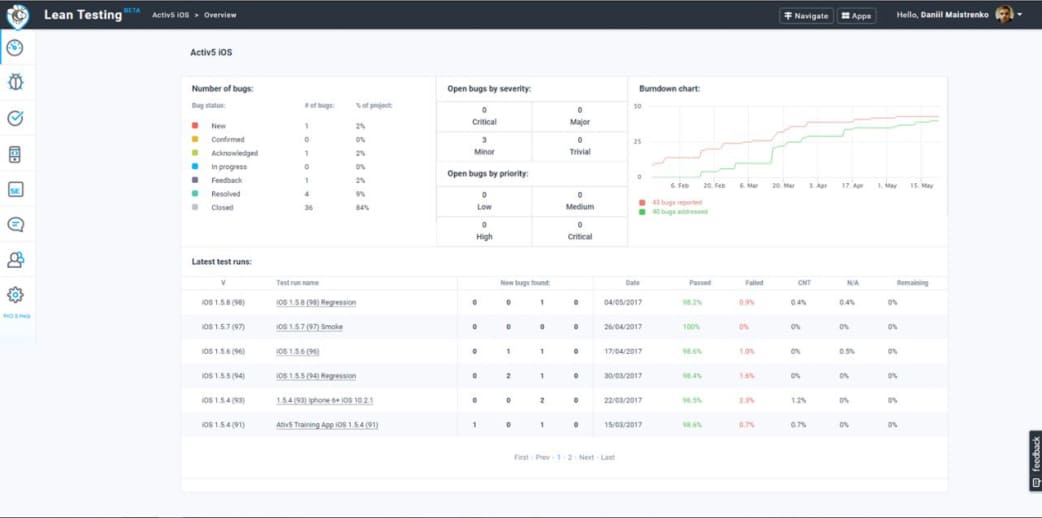
Task: Open the Bugs section beetle icon
Action: [x=15, y=82]
